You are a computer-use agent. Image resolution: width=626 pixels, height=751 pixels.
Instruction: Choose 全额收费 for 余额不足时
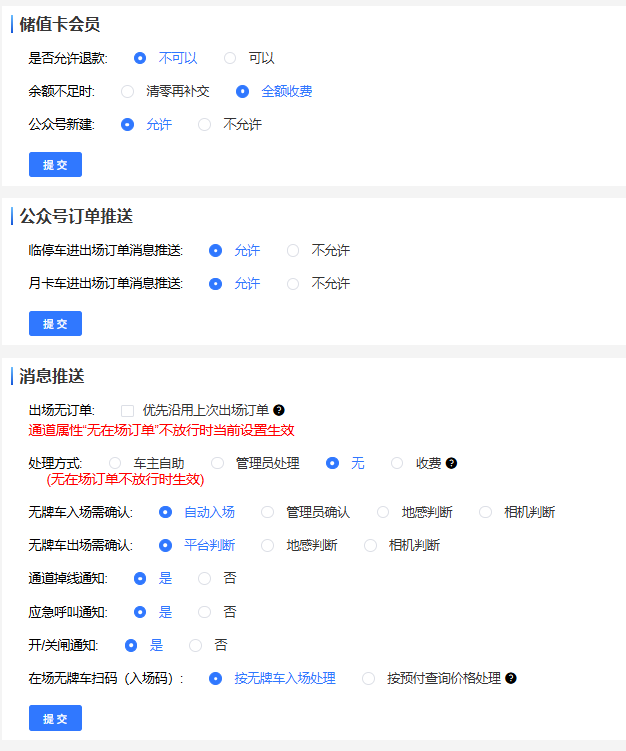pos(242,91)
